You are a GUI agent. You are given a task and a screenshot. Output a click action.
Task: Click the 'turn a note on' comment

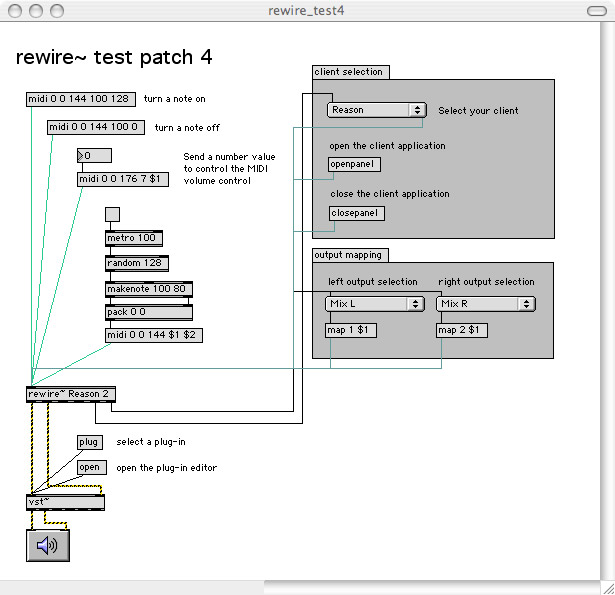175,99
